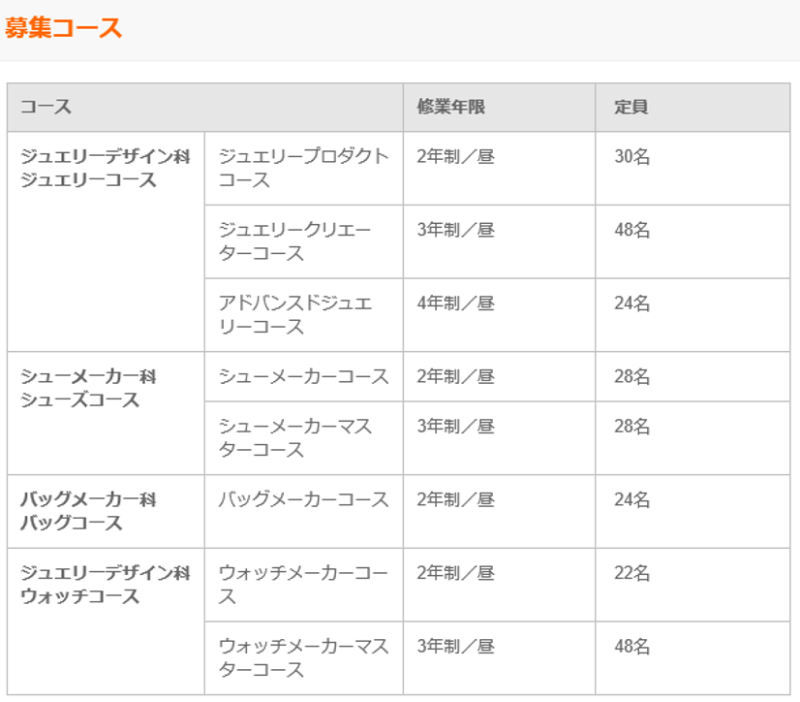Click 2年制／昼 in バッグメーカーコース row
This screenshot has width=800, height=702.
(x=499, y=512)
